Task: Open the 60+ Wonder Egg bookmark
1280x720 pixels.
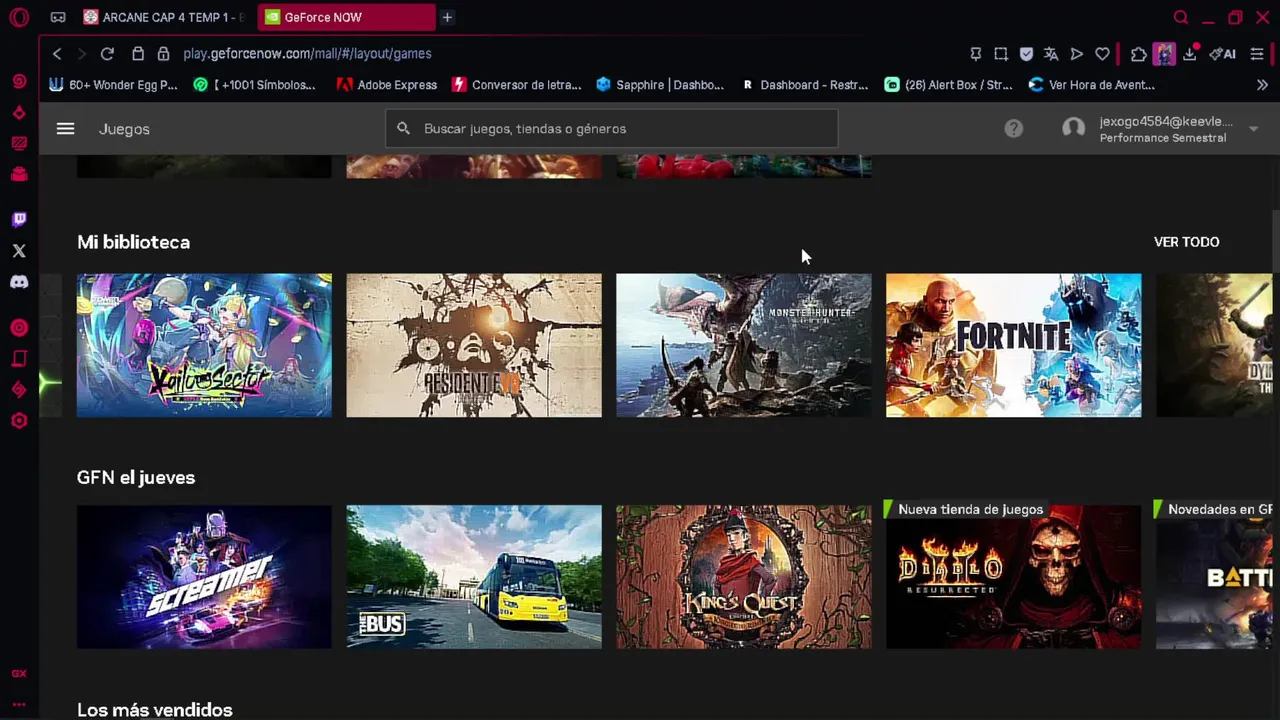Action: (x=114, y=85)
